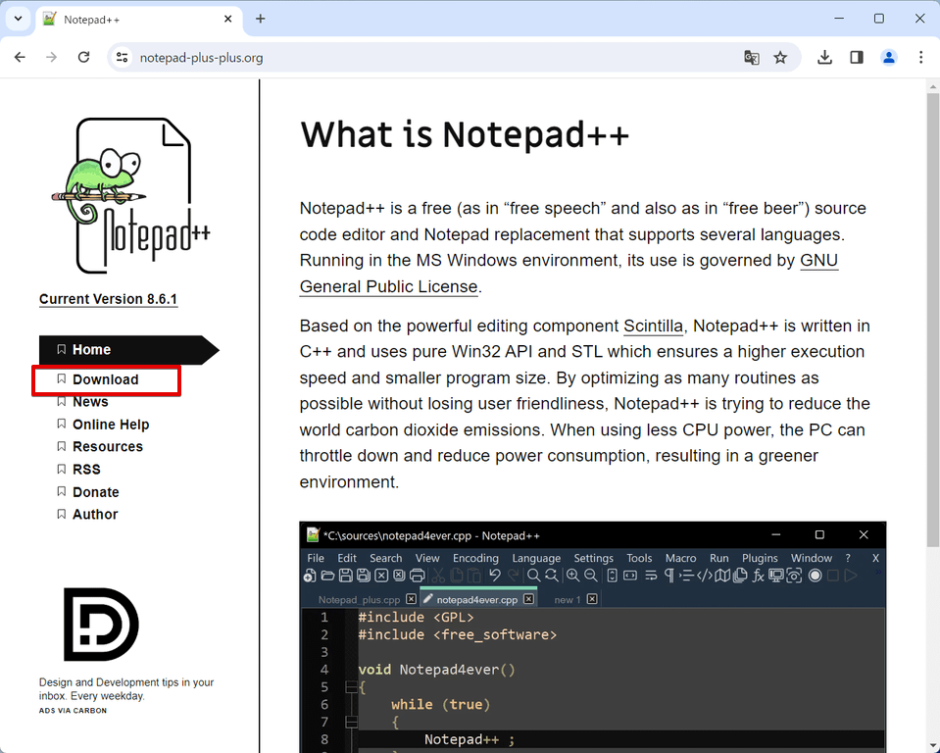Reload the current page
This screenshot has height=753, width=940.
[x=83, y=58]
